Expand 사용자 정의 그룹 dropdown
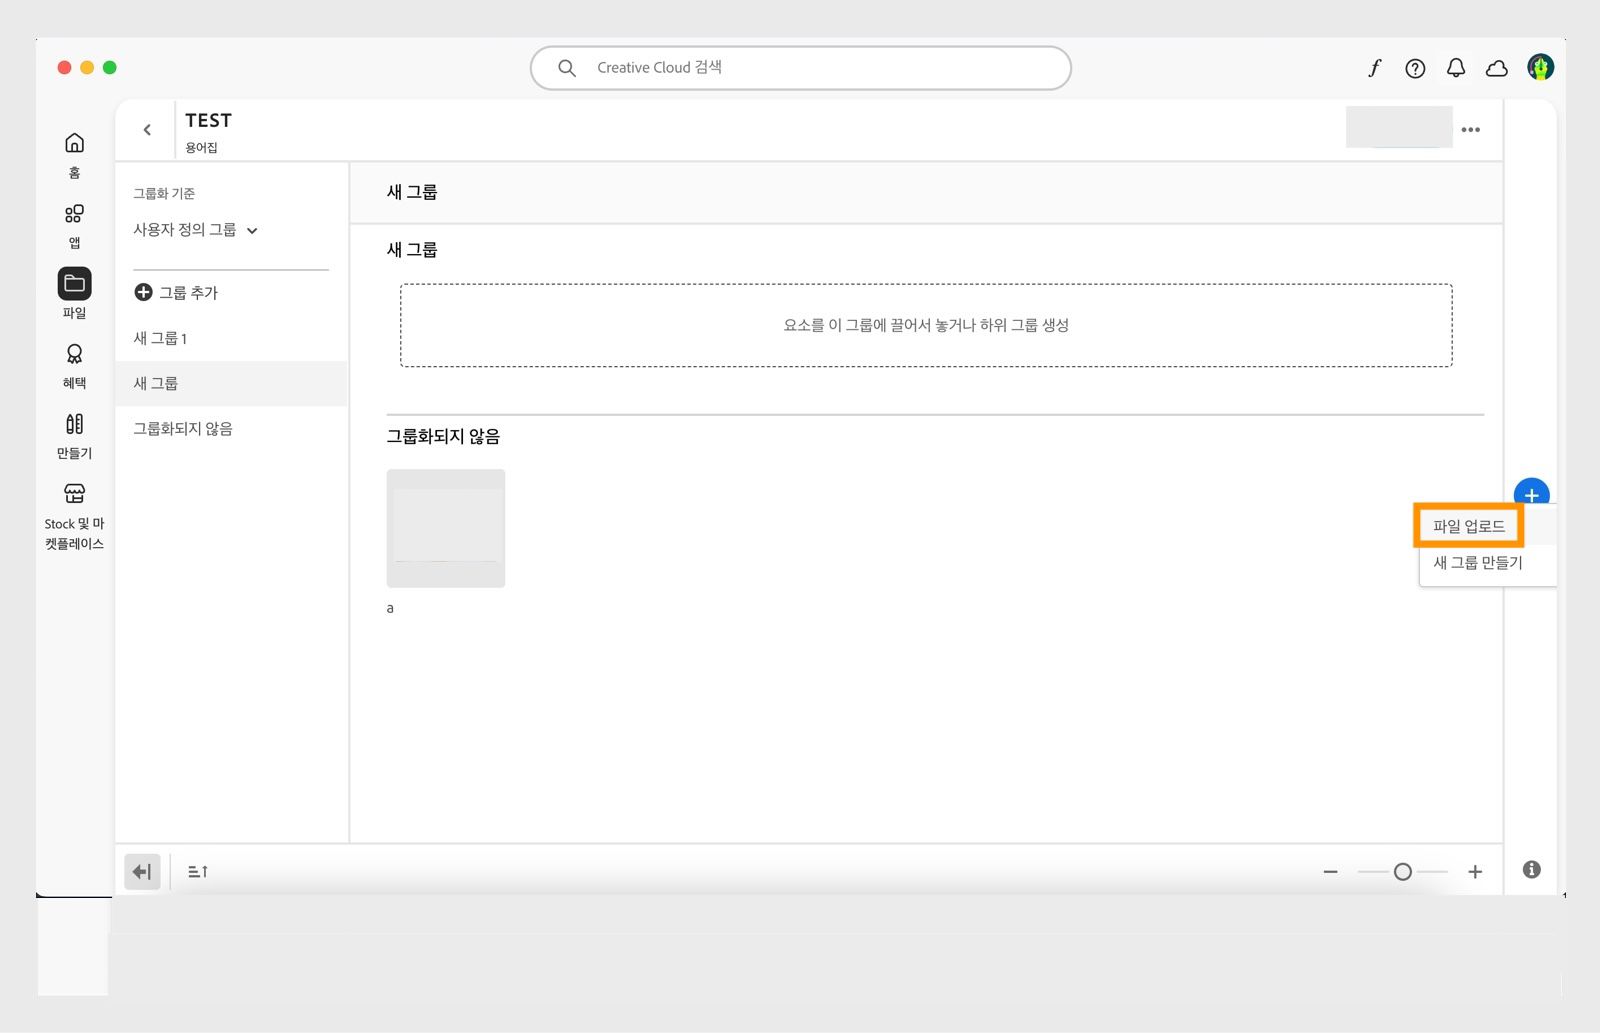The width and height of the screenshot is (1600, 1033). coord(196,230)
